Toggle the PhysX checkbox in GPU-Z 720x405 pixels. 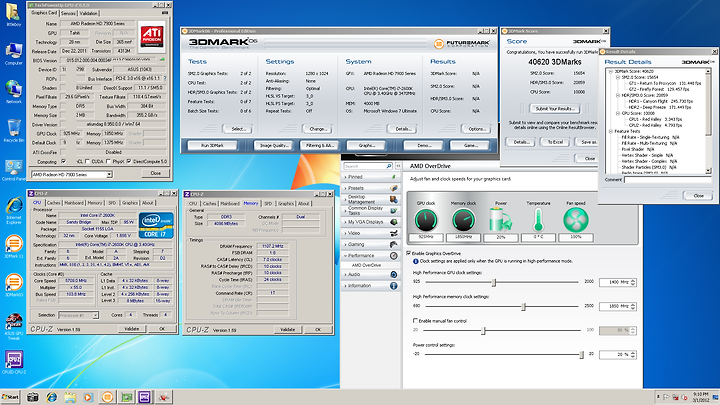coord(107,161)
